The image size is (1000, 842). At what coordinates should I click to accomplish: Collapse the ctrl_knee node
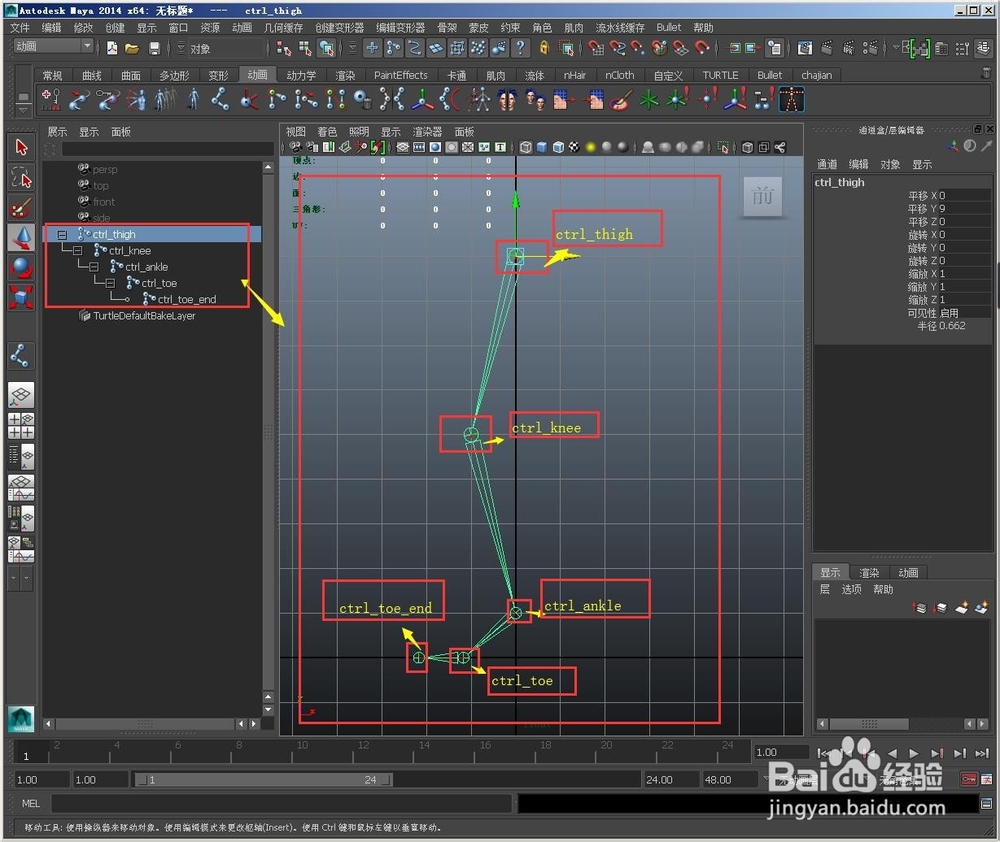(78, 251)
